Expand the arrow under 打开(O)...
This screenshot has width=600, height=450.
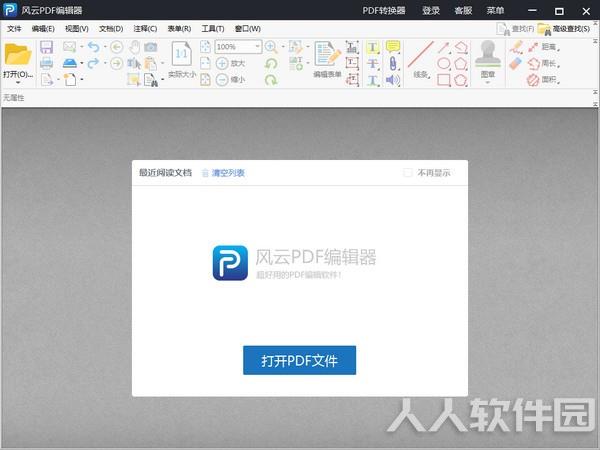pyautogui.click(x=18, y=83)
